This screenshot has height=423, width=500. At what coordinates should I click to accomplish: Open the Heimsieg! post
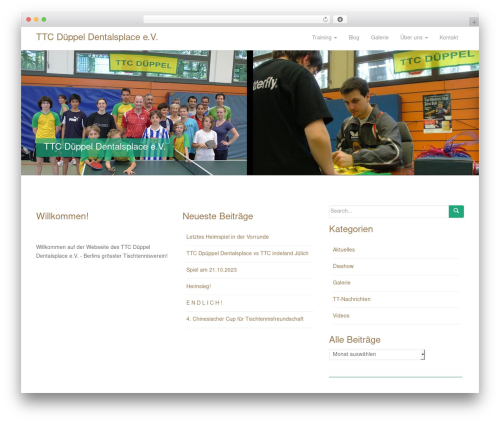198,286
